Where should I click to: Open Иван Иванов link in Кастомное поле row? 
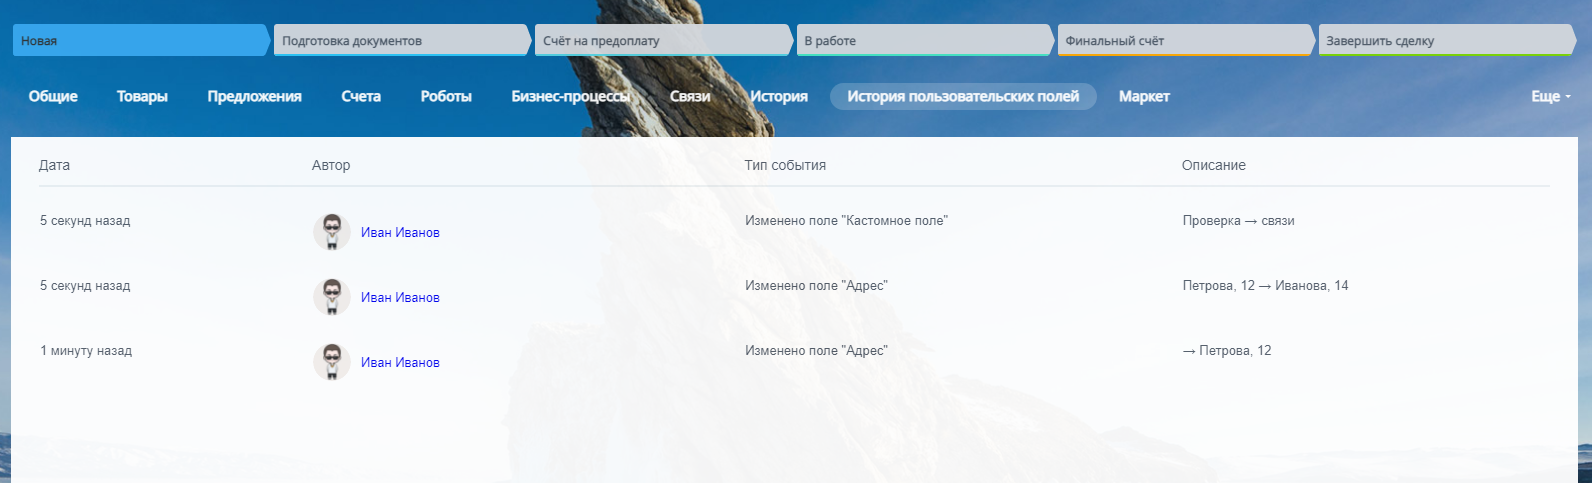pyautogui.click(x=400, y=233)
